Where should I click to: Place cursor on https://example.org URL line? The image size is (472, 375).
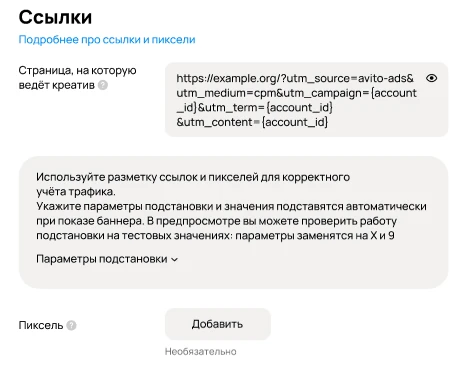pos(295,78)
